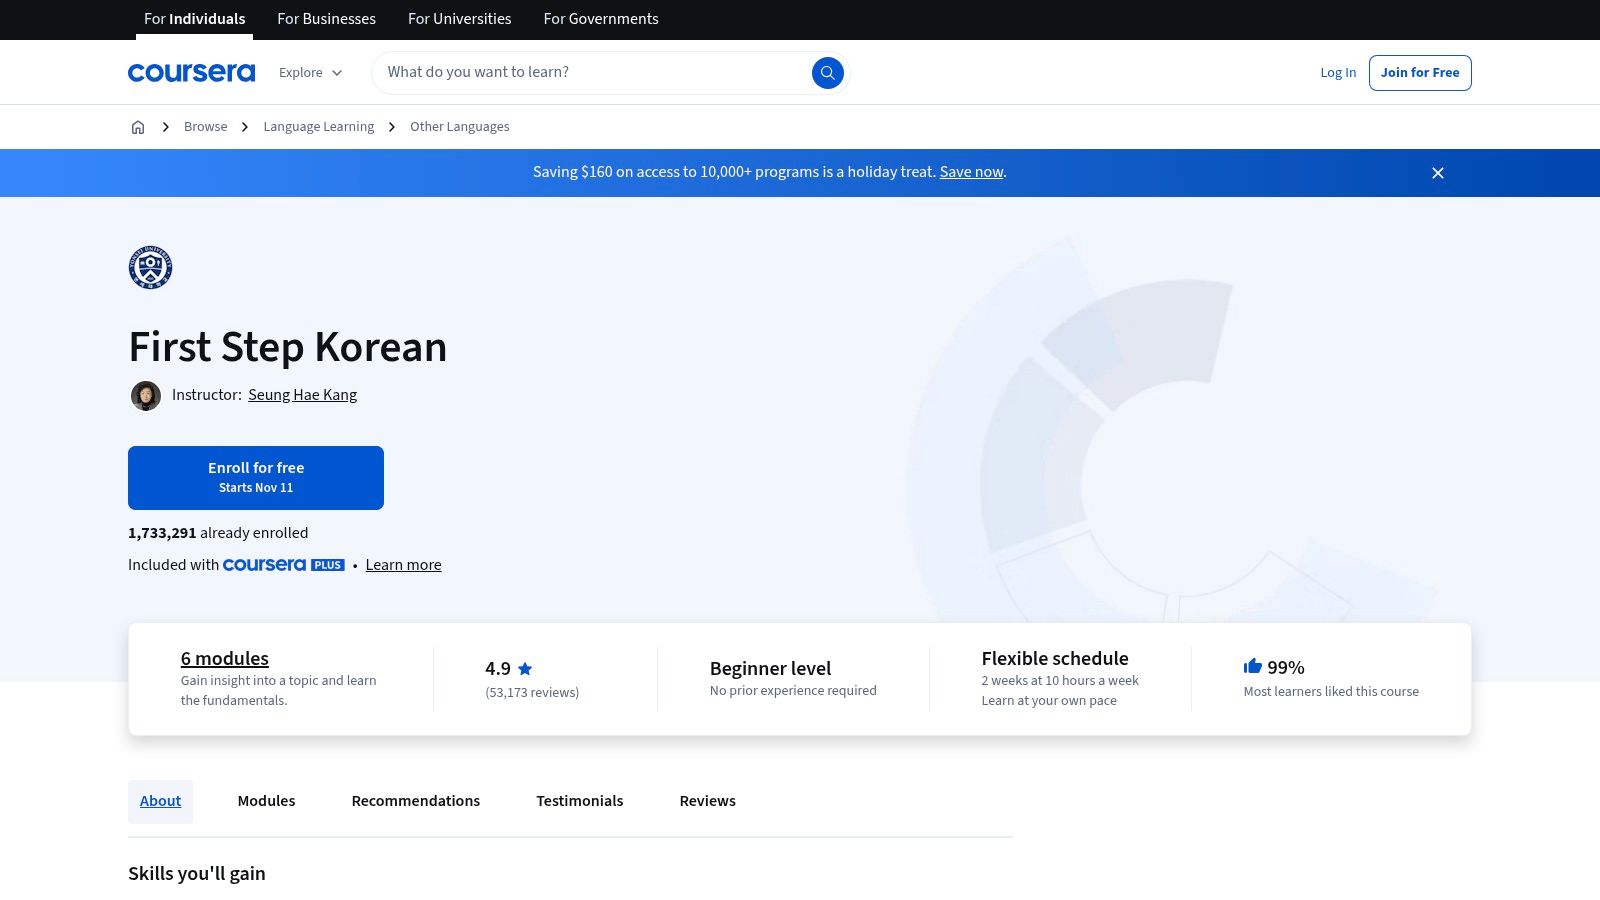Select For Universities in the top navigation
This screenshot has width=1600, height=900.
pos(459,19)
